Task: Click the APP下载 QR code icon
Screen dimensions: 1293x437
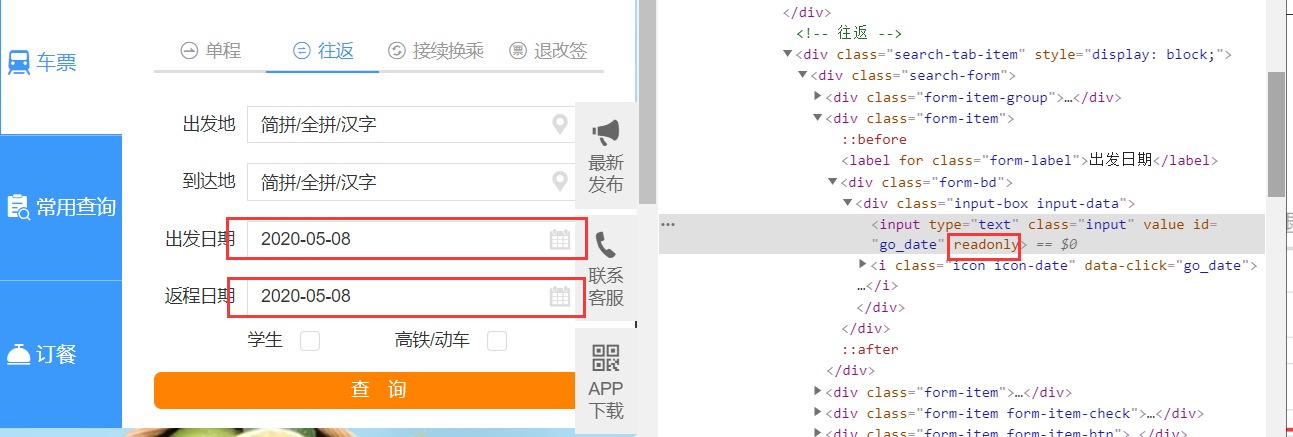Action: tap(606, 358)
